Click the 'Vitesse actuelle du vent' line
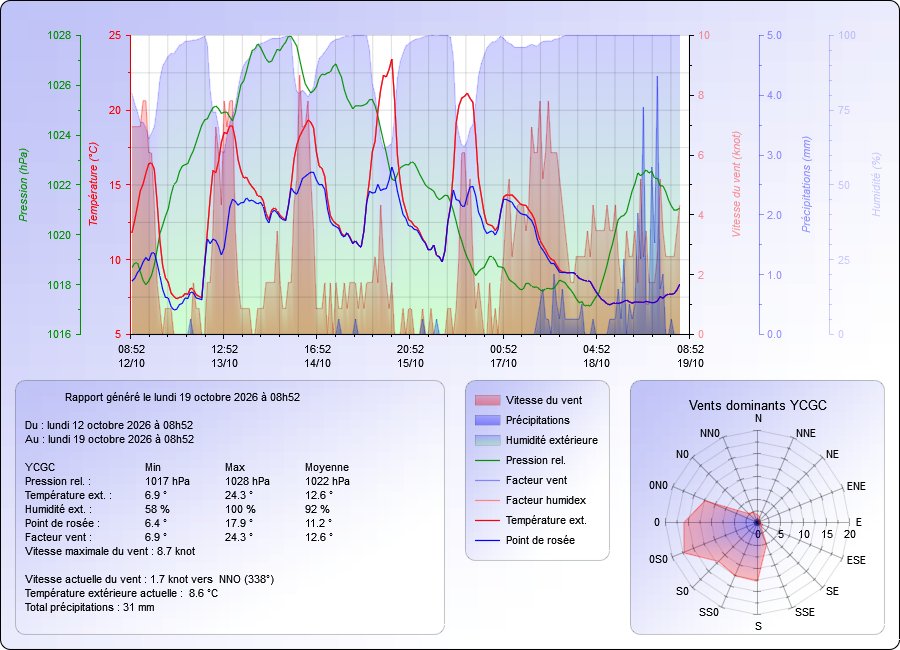Viewport: 900px width, 650px height. [149, 579]
